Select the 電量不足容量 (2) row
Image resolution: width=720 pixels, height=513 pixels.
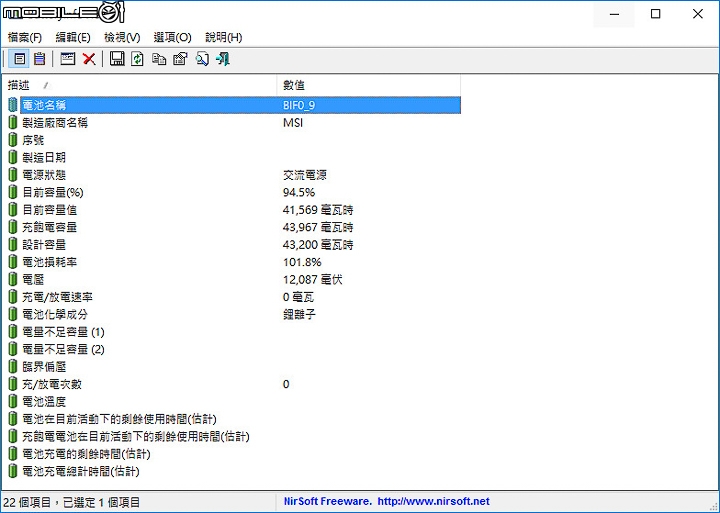(234, 350)
